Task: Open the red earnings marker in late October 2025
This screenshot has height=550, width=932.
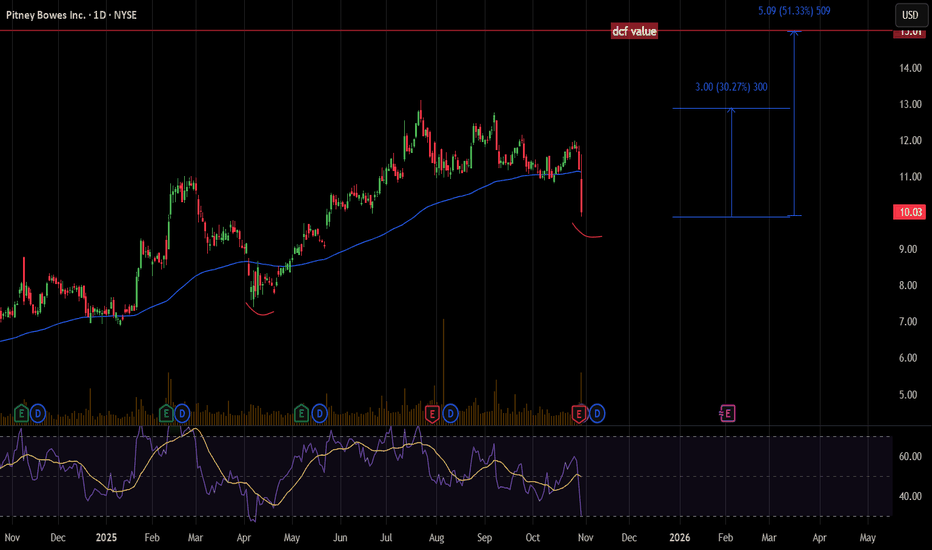Action: pyautogui.click(x=579, y=413)
